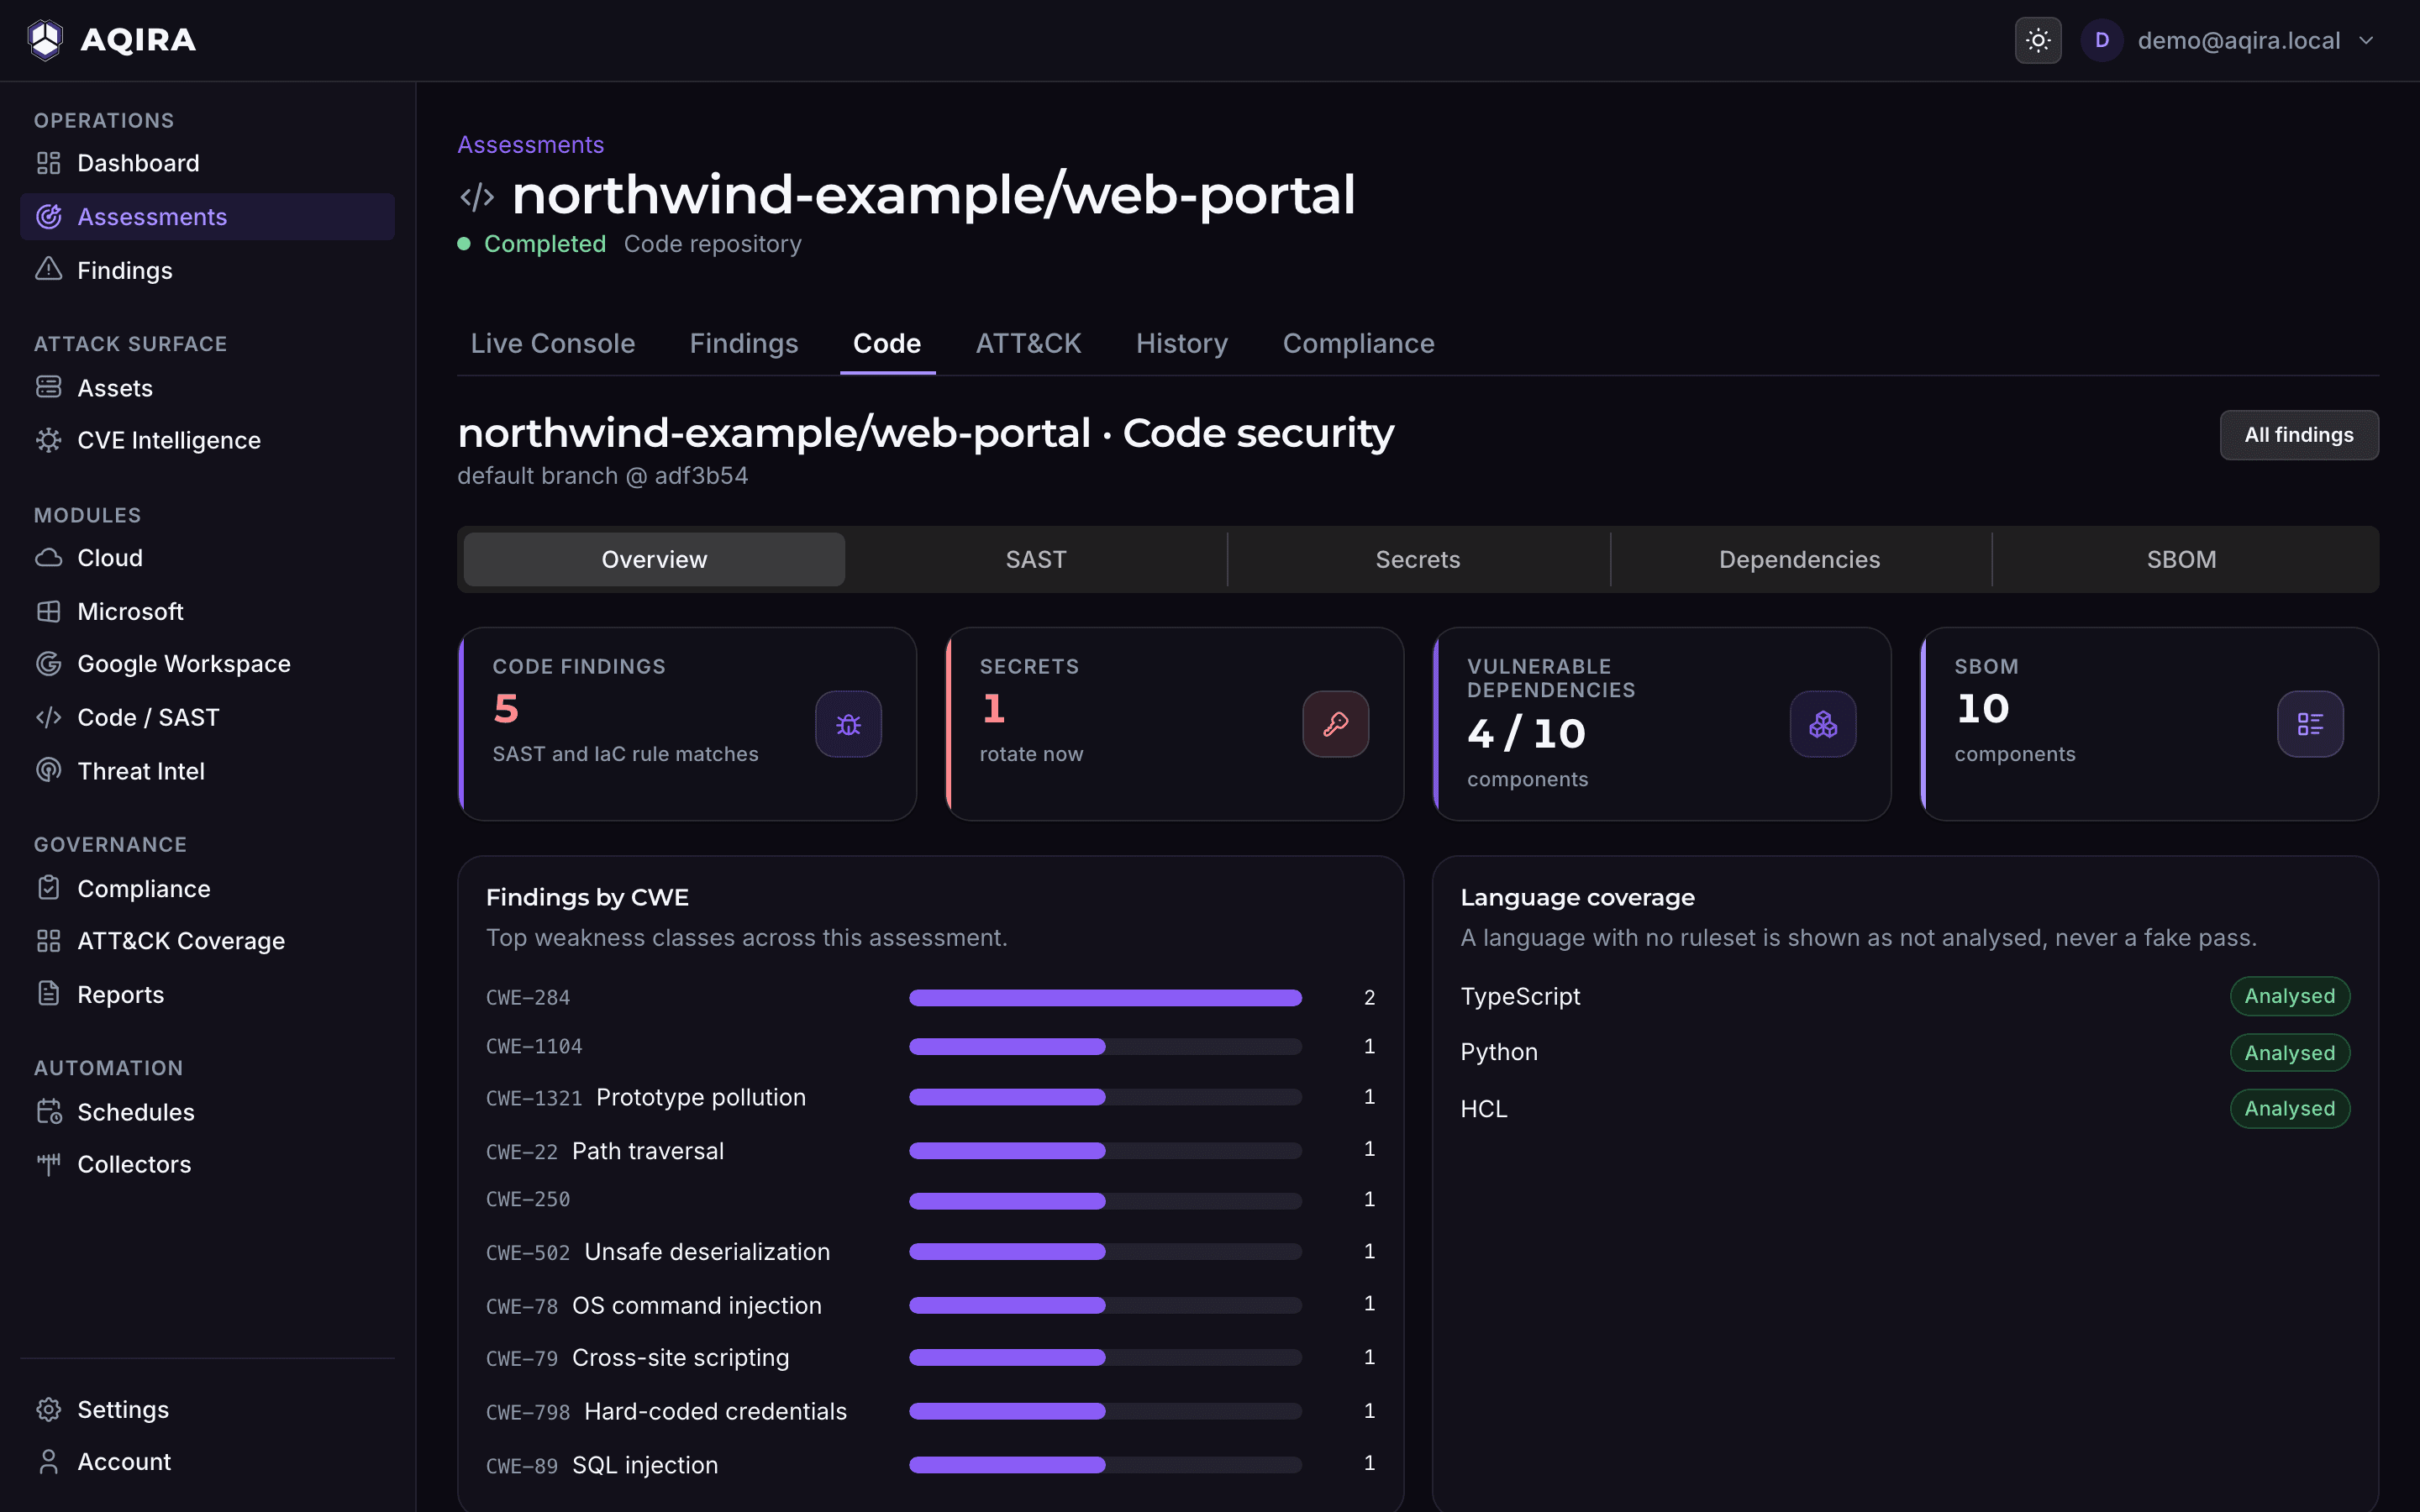The height and width of the screenshot is (1512, 2420).
Task: Click the sidebar Compliance clipboard icon
Action: pos(48,888)
